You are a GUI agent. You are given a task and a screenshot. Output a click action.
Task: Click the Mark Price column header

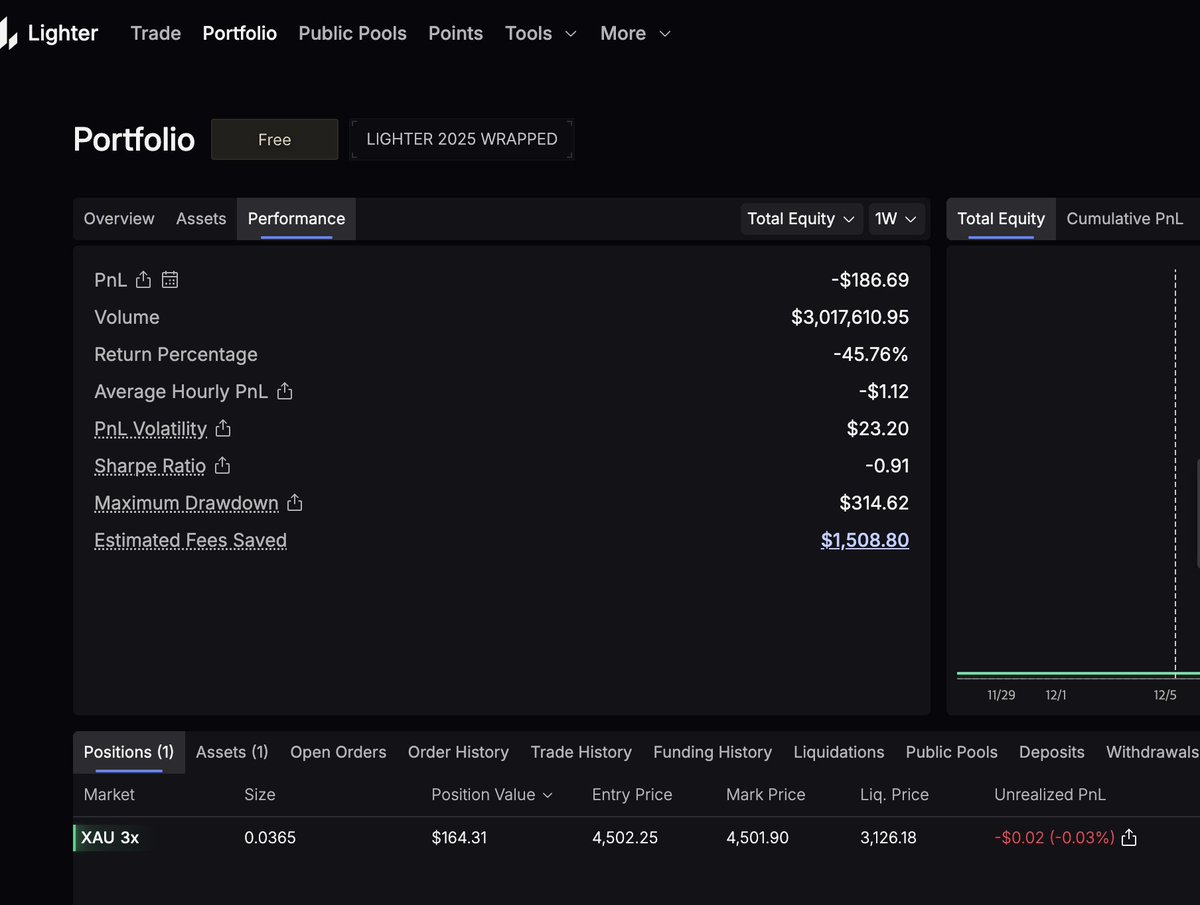(x=766, y=795)
